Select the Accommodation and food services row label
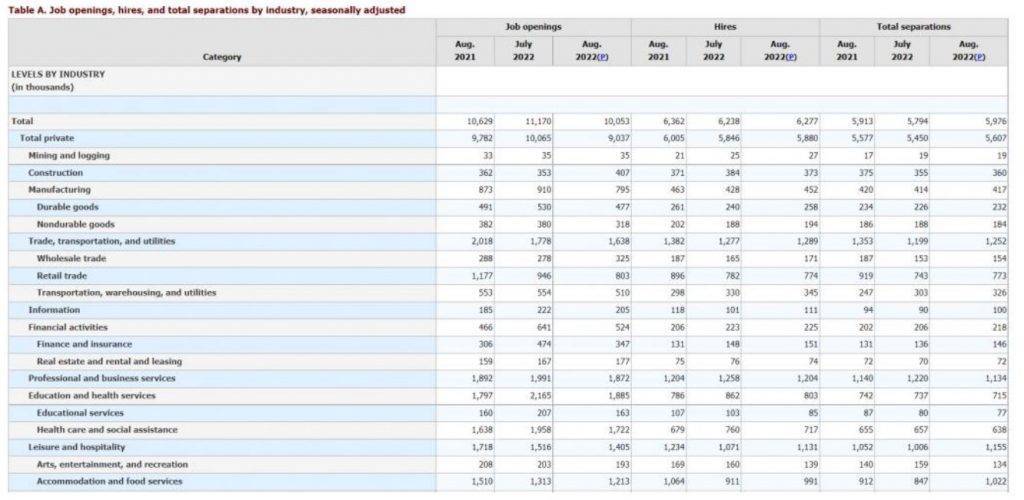Viewport: 1024px width, 500px height. (109, 481)
